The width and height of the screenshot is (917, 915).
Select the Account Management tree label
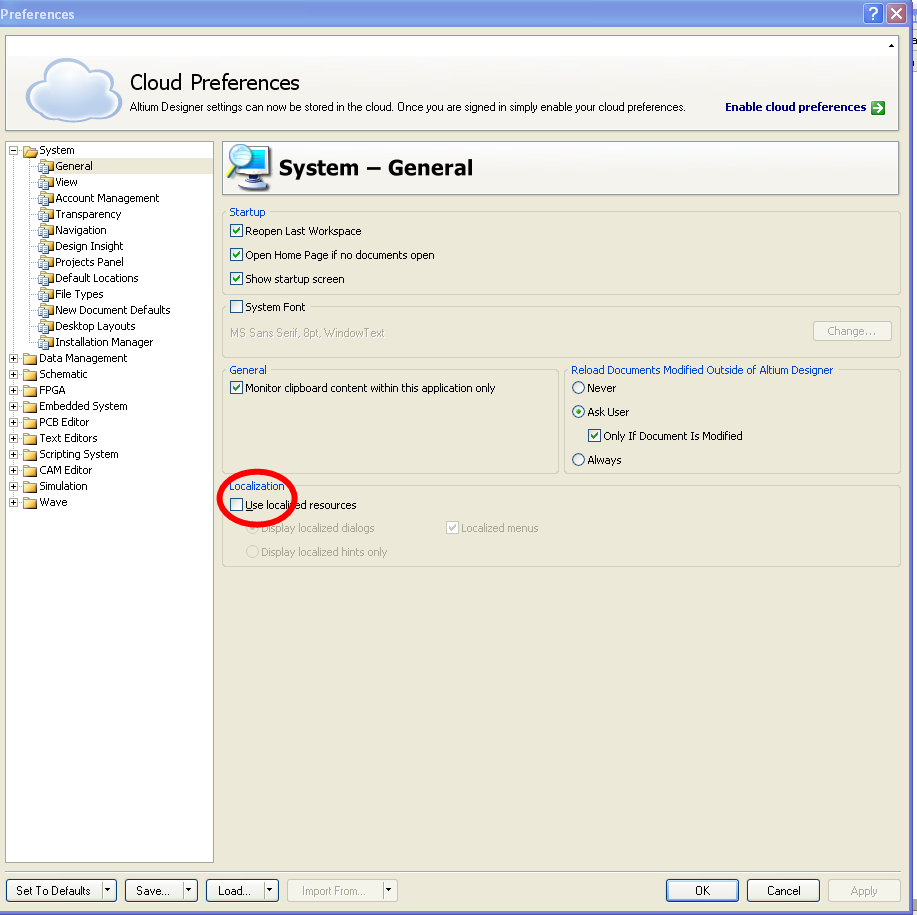point(107,198)
